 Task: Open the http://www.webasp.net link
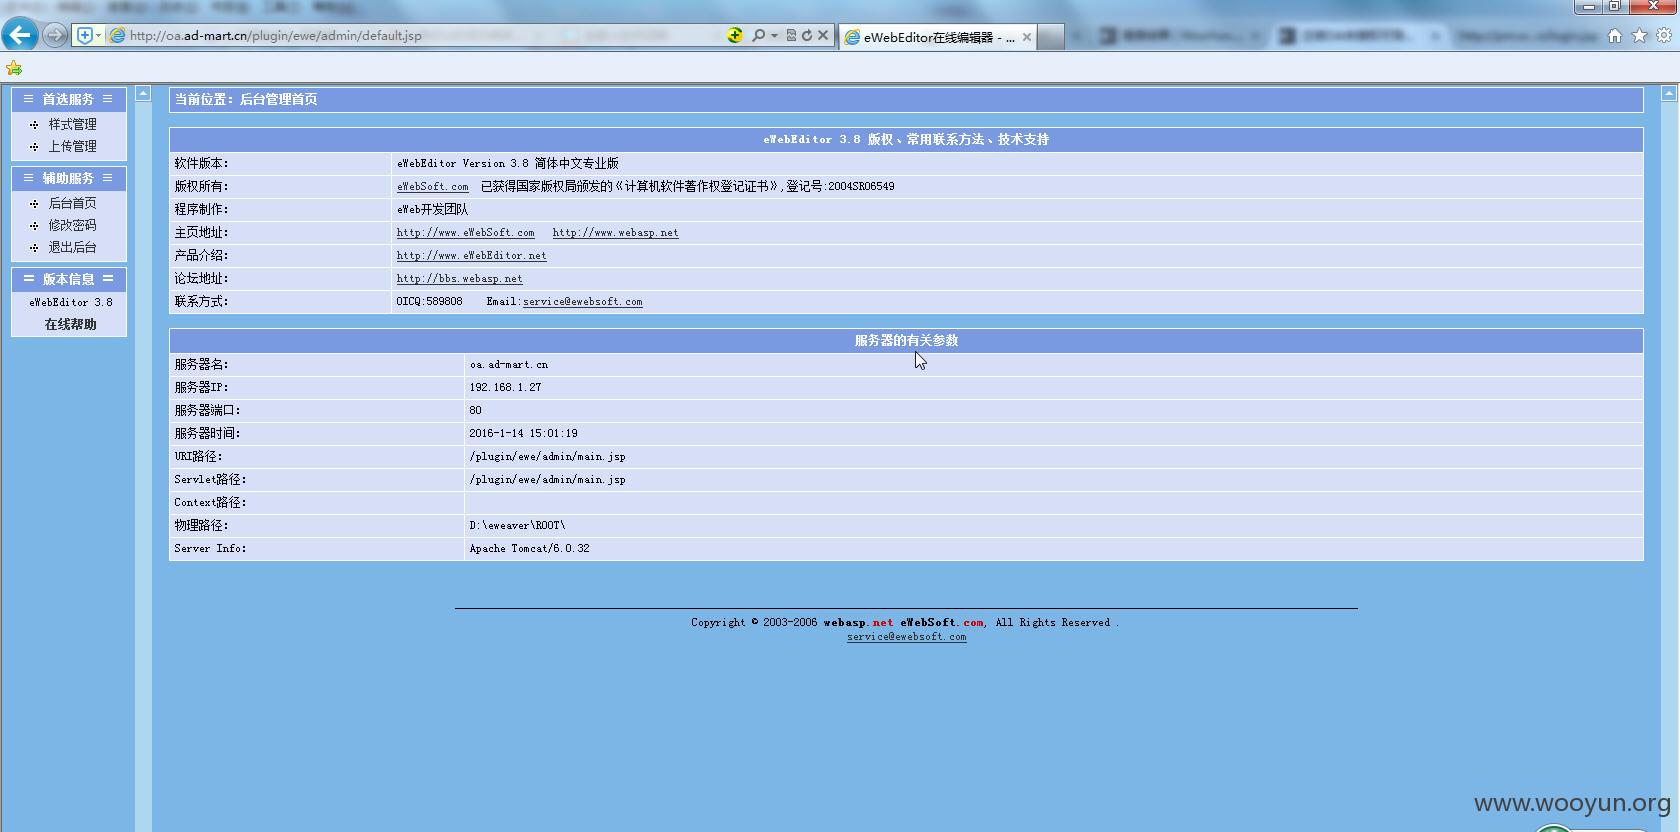pyautogui.click(x=615, y=232)
